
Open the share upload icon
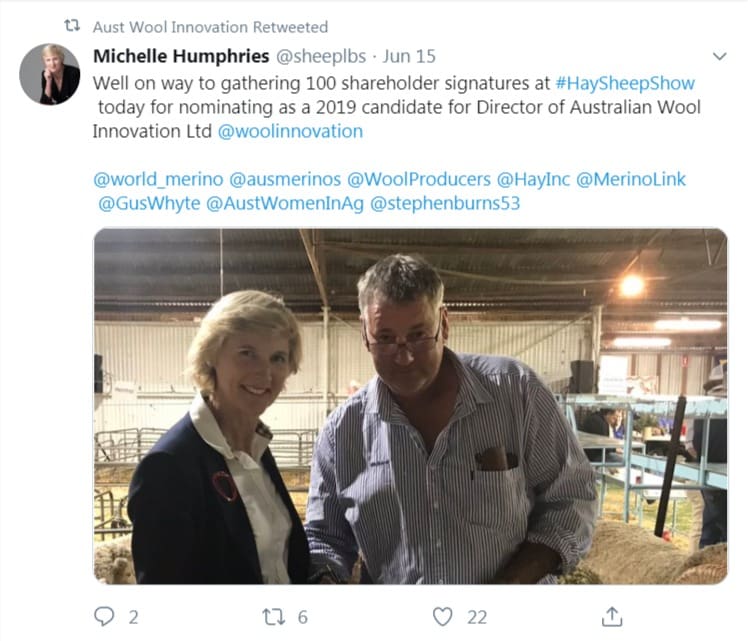612,617
